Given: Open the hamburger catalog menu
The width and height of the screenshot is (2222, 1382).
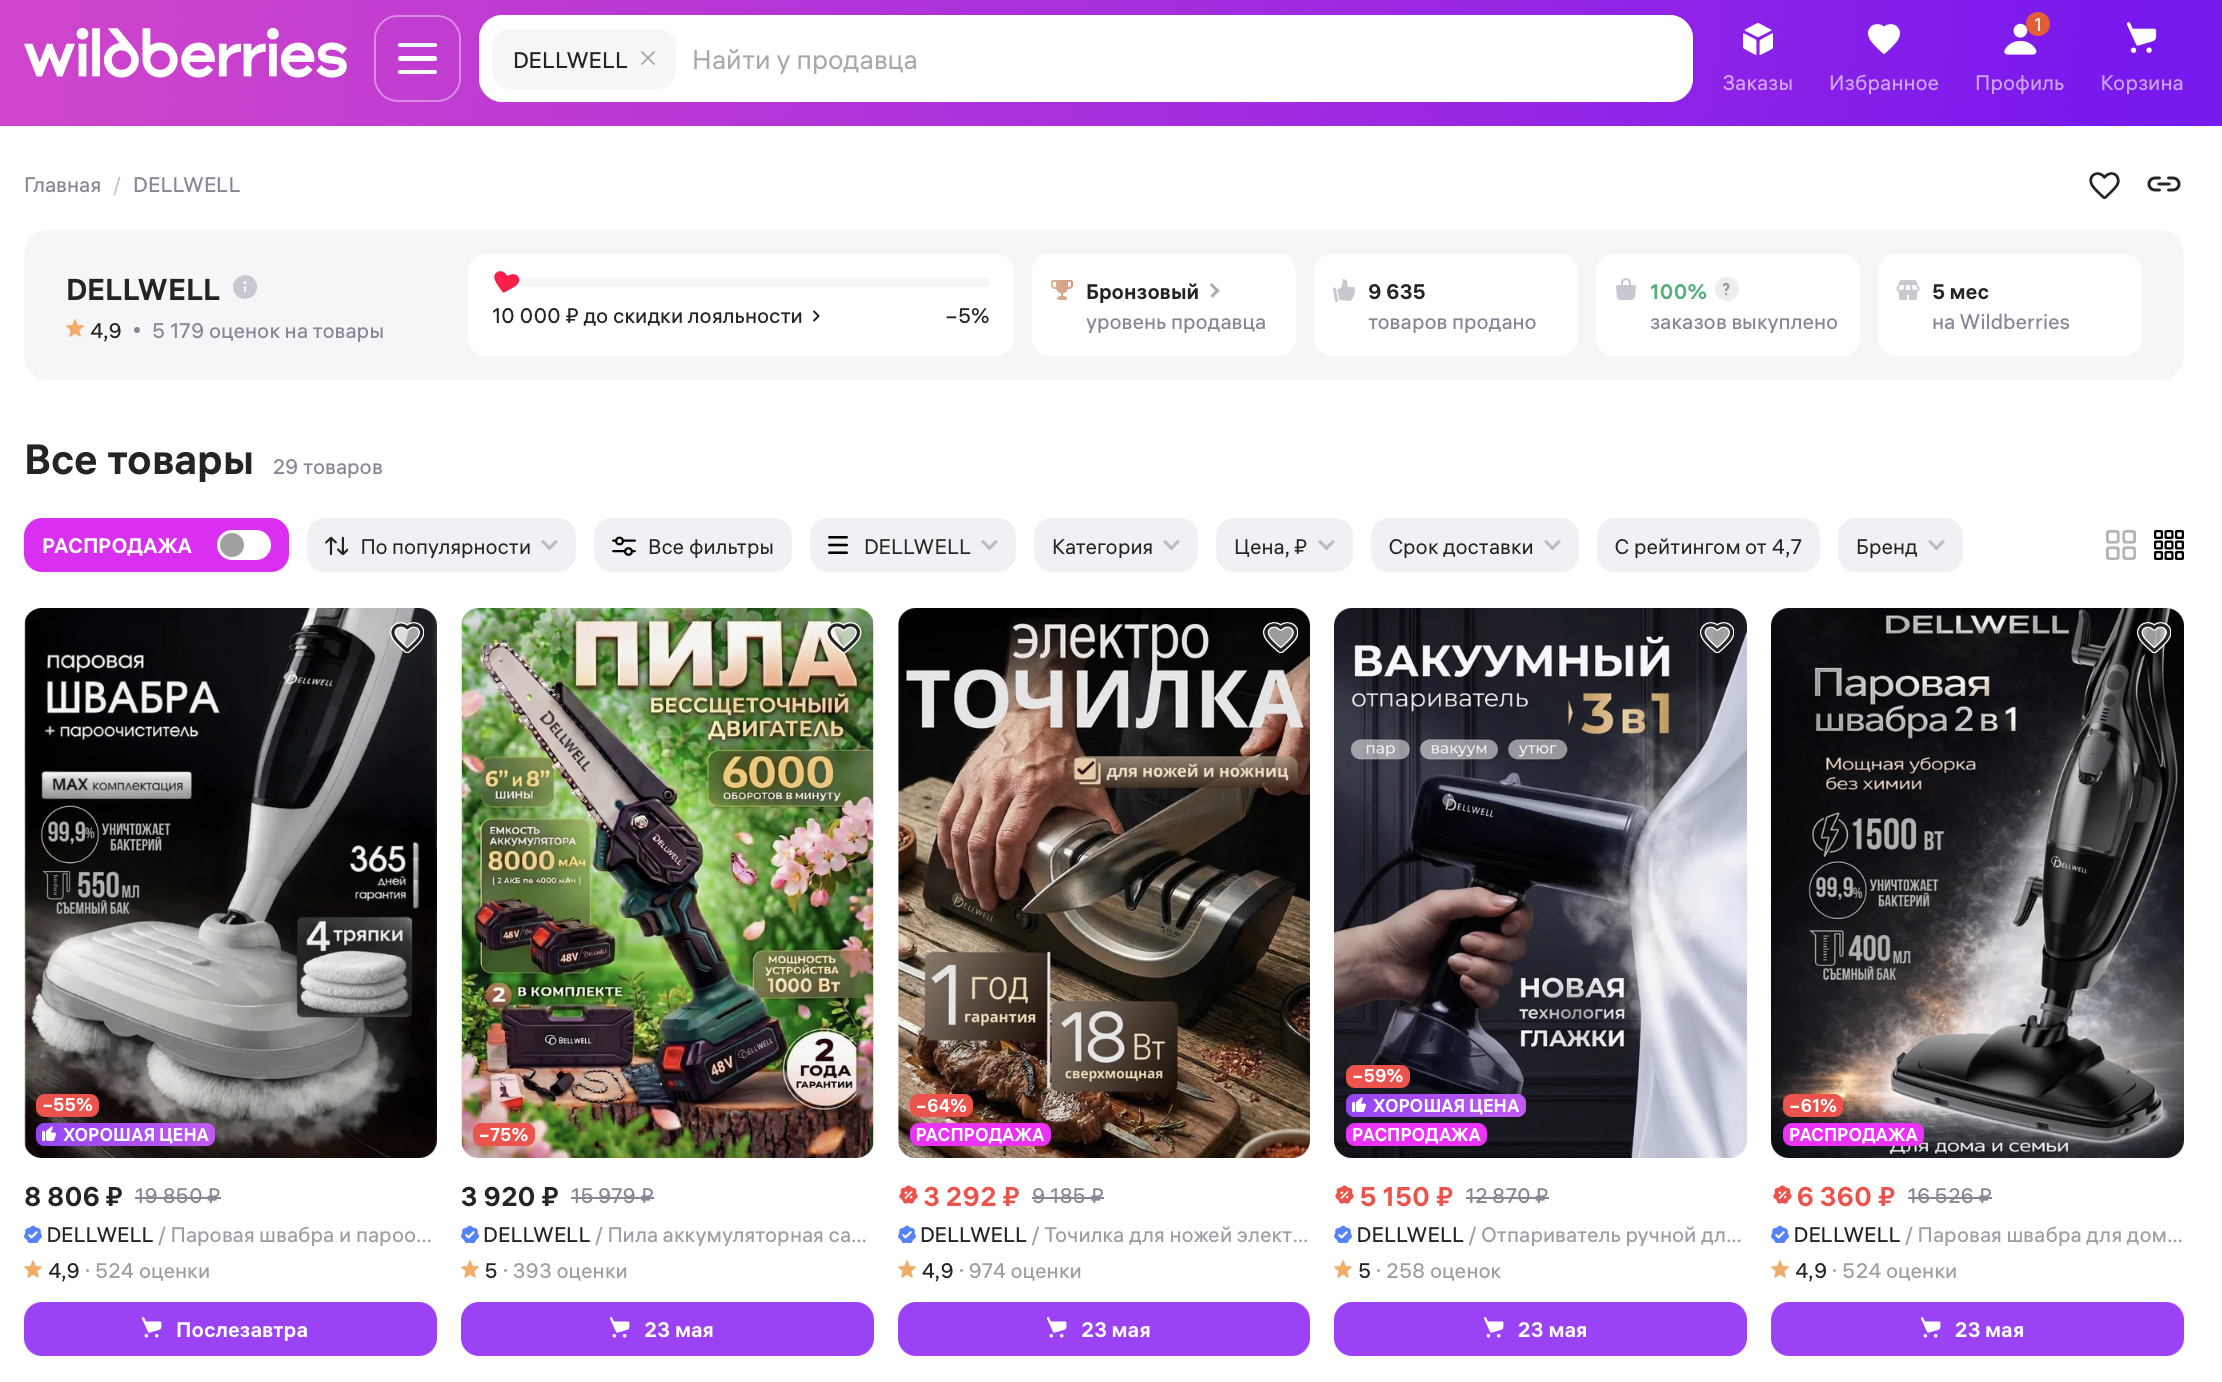Looking at the screenshot, I should coord(417,59).
